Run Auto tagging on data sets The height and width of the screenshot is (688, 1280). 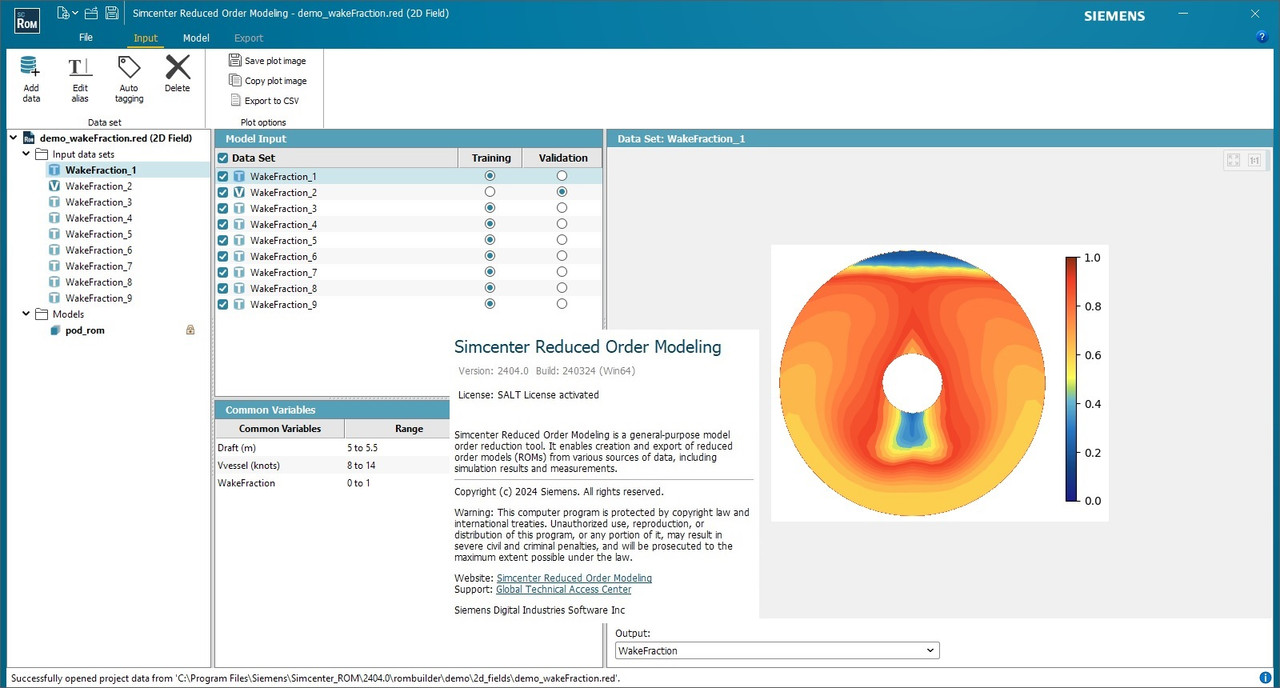point(129,67)
